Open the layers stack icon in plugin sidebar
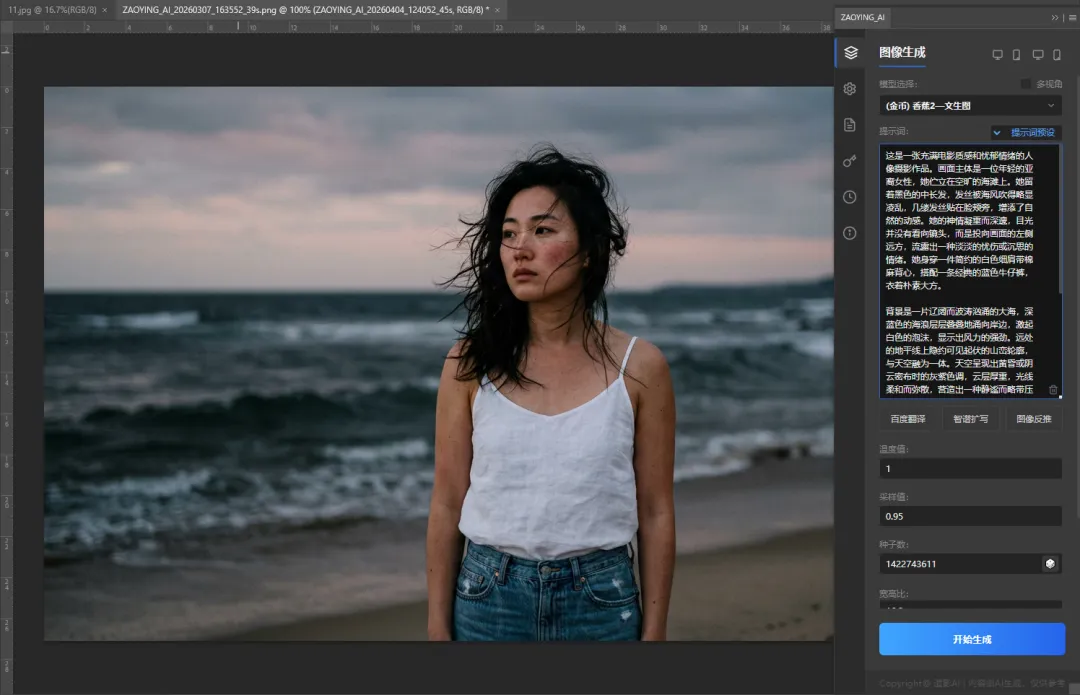1080x695 pixels. coord(850,52)
